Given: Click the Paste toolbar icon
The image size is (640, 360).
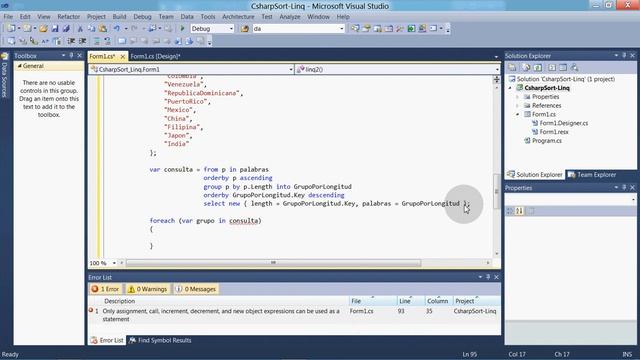Looking at the screenshot, I should 103,29.
